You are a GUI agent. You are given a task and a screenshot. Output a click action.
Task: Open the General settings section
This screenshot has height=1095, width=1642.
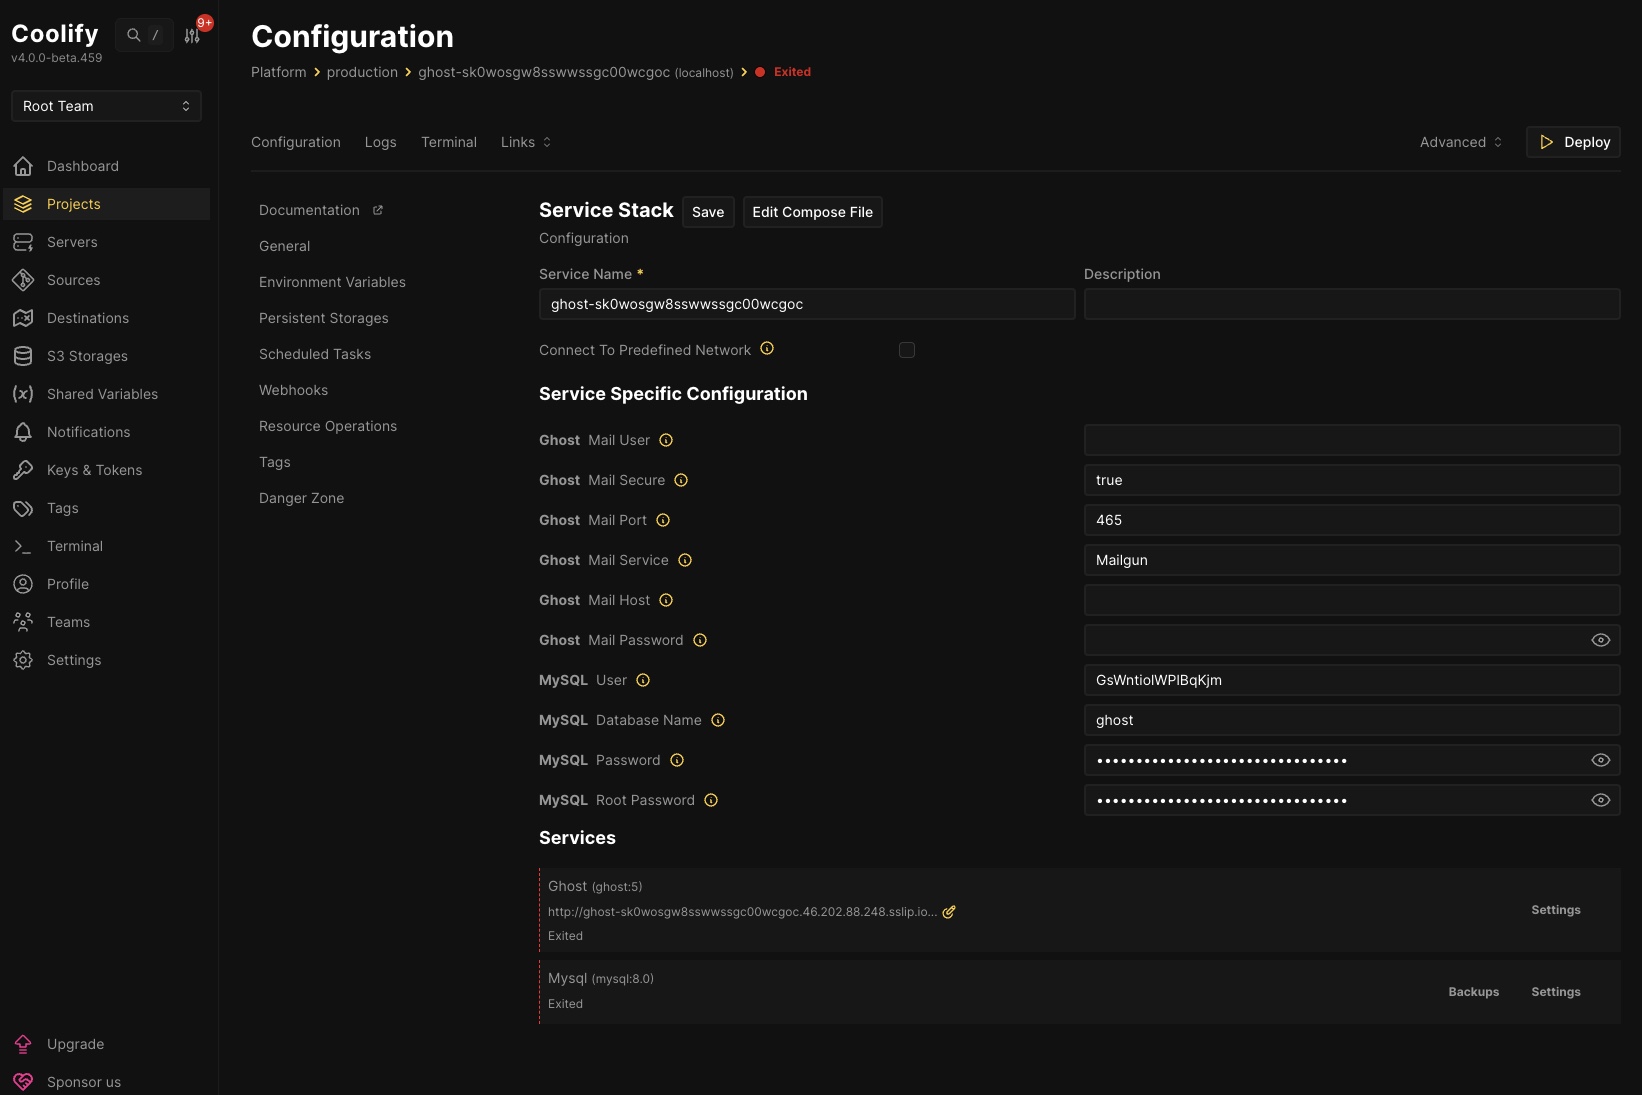(x=285, y=246)
